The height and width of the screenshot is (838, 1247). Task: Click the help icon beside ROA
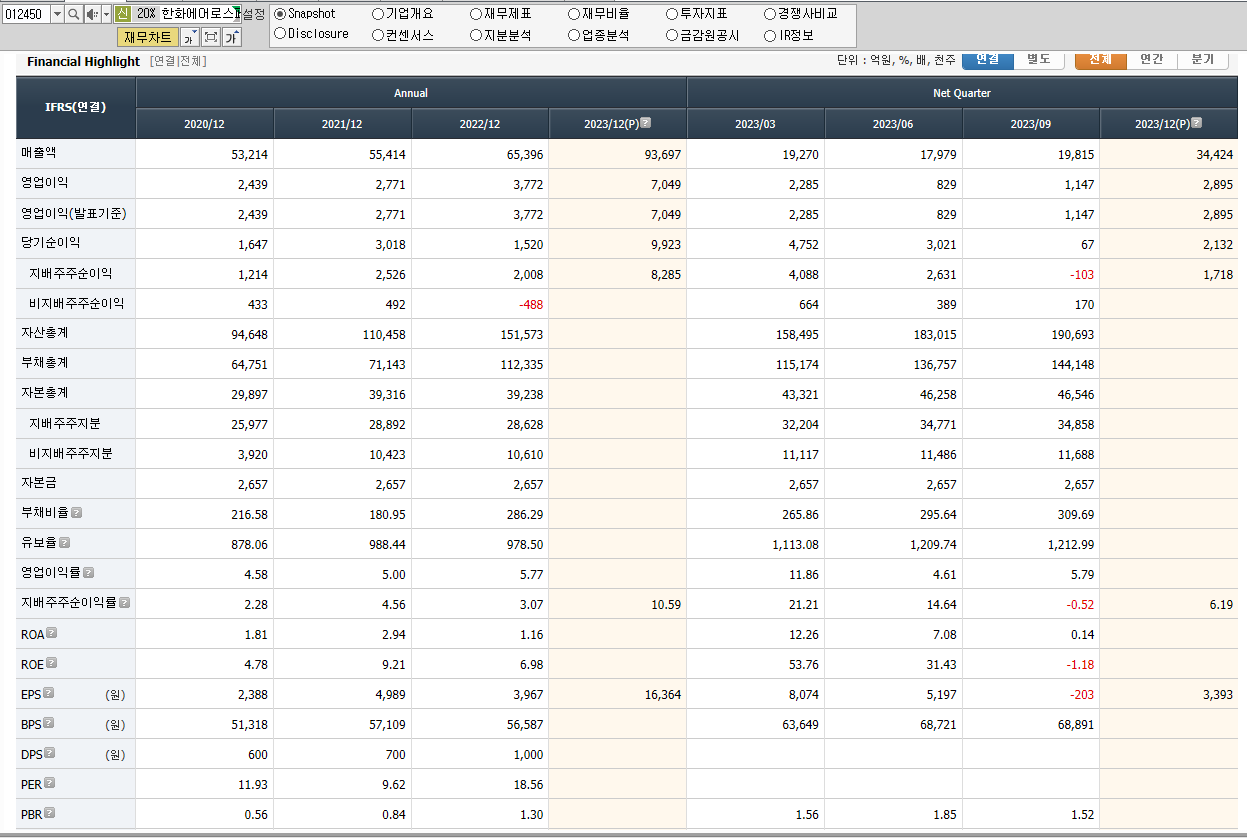(x=53, y=632)
